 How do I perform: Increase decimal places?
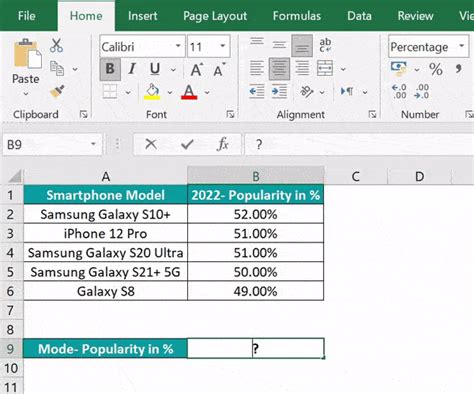pyautogui.click(x=399, y=91)
